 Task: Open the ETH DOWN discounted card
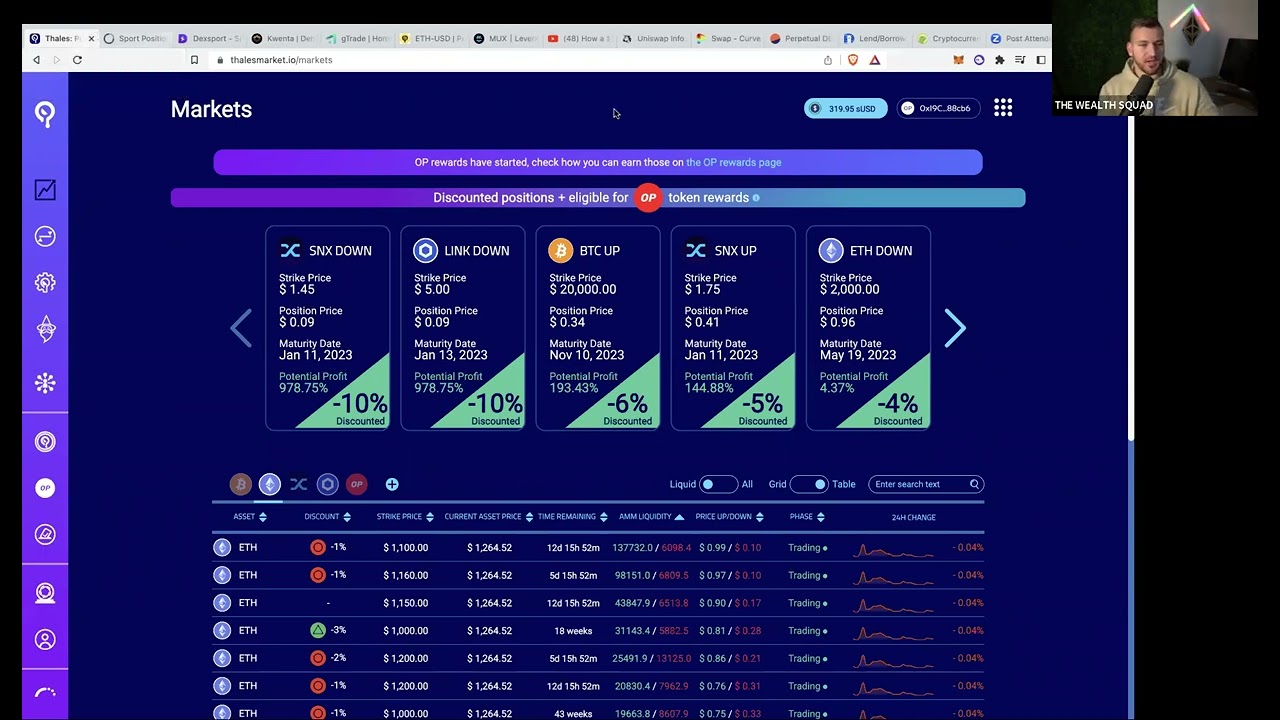[868, 328]
